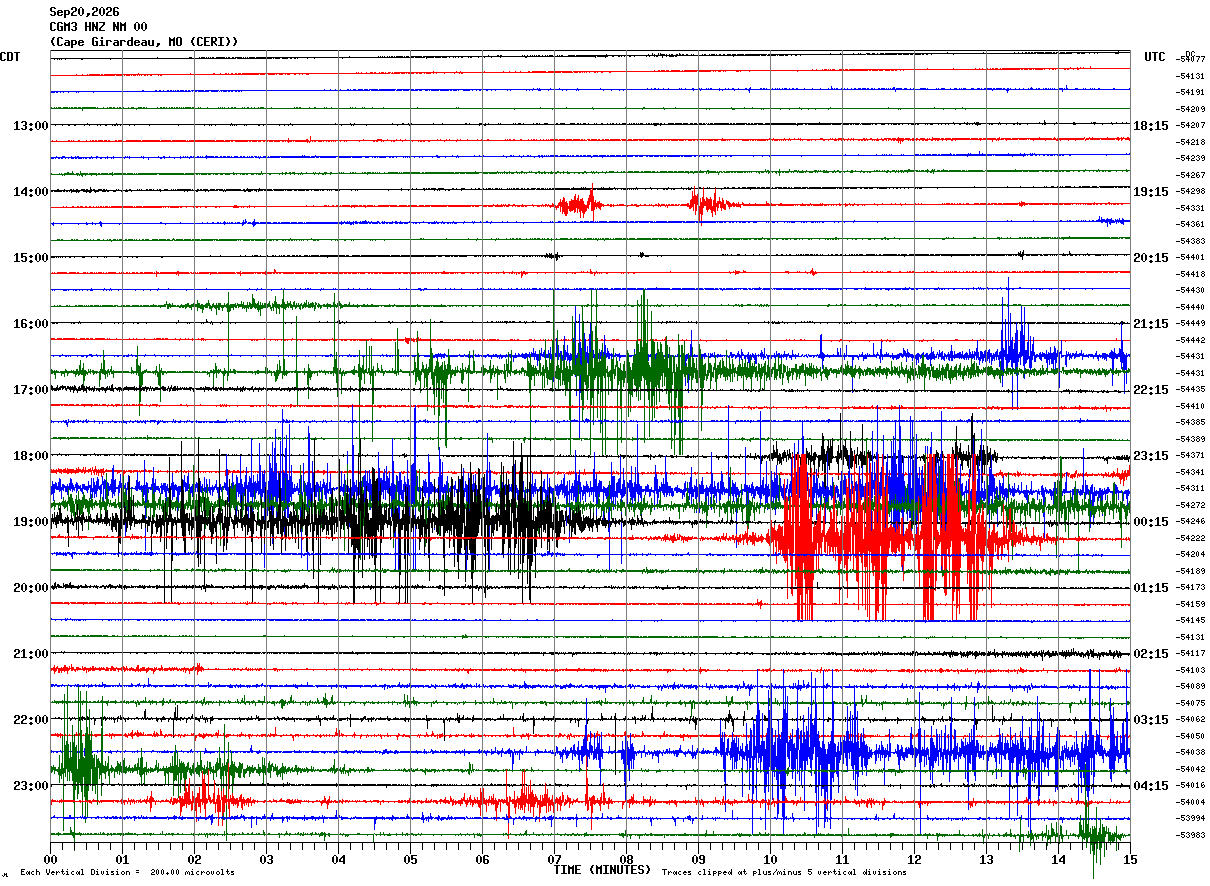Click the TIME (MINUTES) axis label

[x=602, y=870]
